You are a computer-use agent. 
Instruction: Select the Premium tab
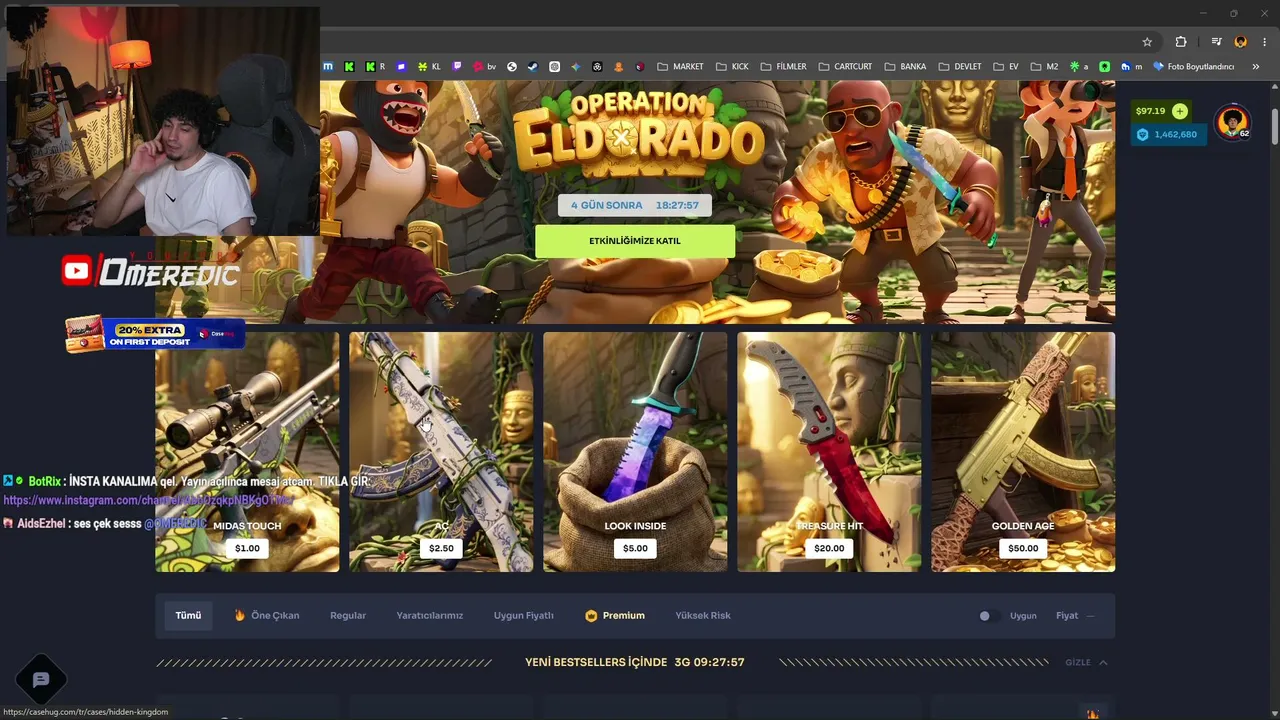pyautogui.click(x=615, y=616)
